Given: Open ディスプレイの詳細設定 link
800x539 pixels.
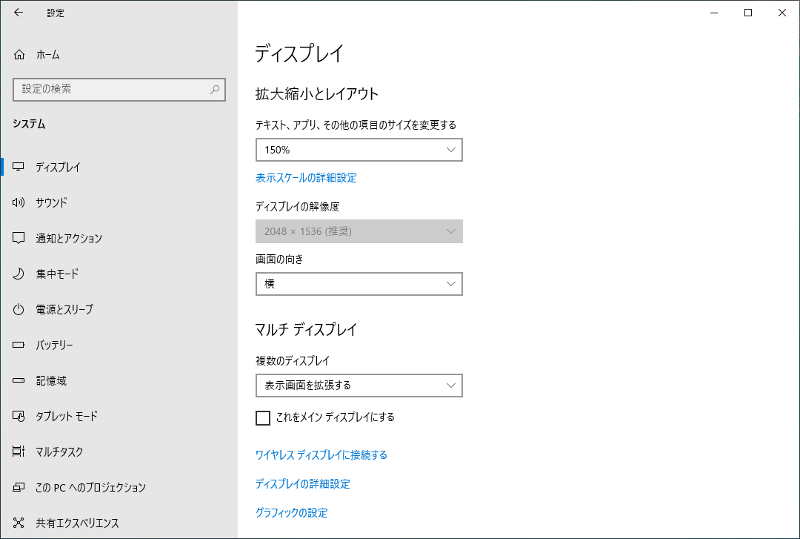Looking at the screenshot, I should (x=303, y=484).
